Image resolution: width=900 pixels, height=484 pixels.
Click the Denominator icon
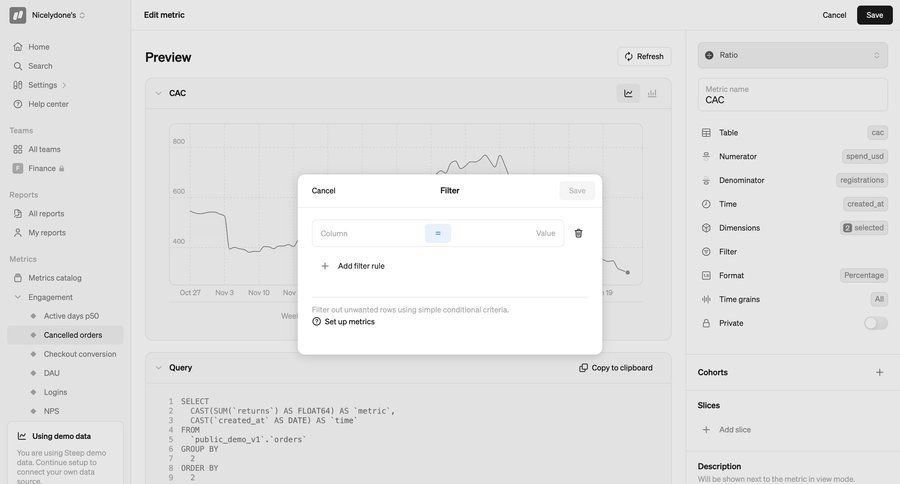click(x=706, y=180)
